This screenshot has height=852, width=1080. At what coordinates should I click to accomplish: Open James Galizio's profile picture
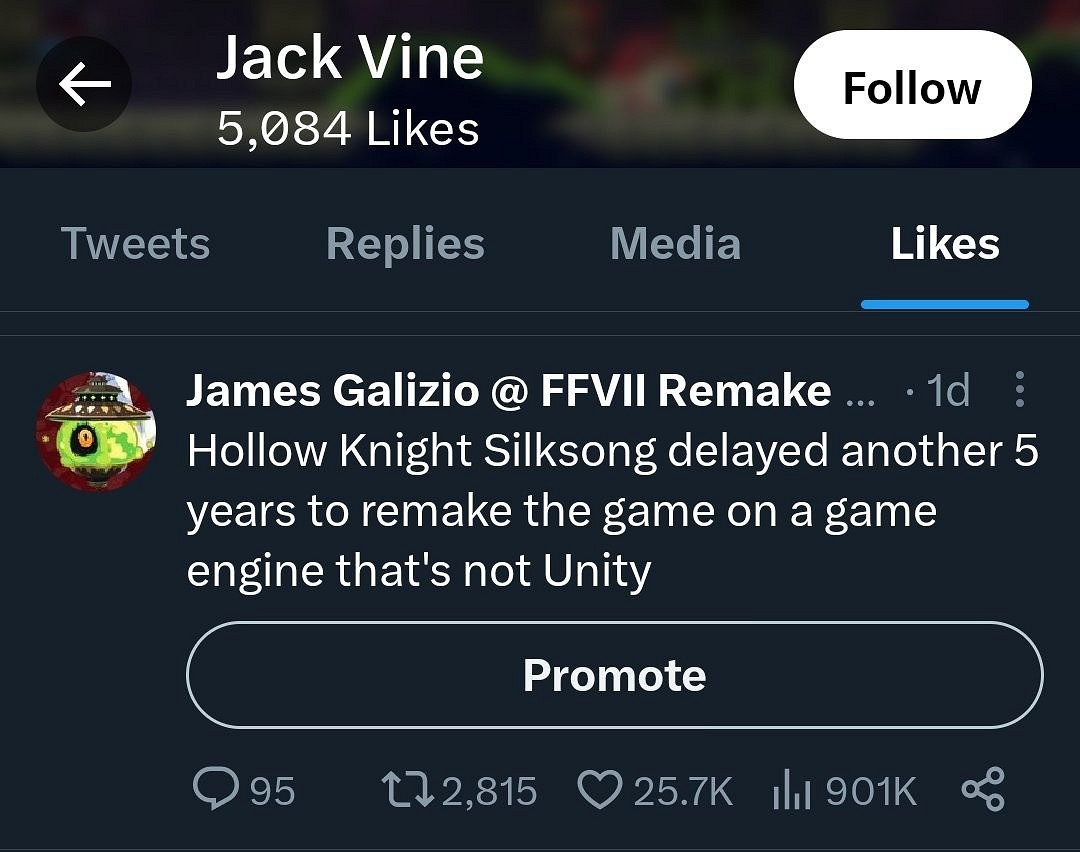click(96, 431)
